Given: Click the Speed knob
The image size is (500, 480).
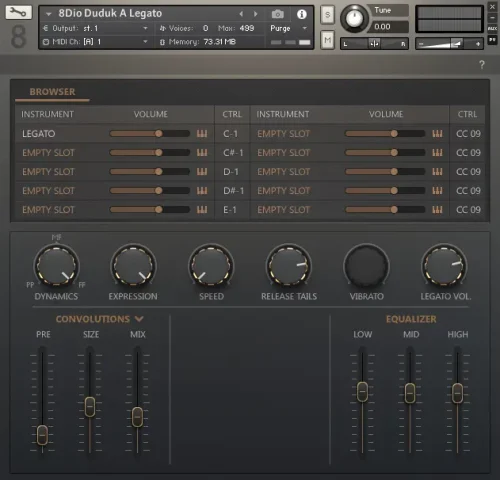Looking at the screenshot, I should click(x=211, y=266).
